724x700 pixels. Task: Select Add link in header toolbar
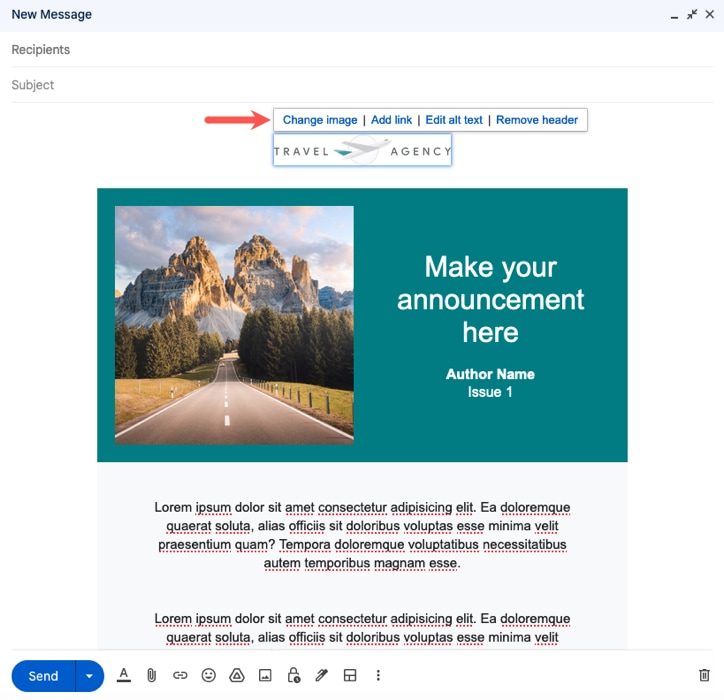pos(391,120)
